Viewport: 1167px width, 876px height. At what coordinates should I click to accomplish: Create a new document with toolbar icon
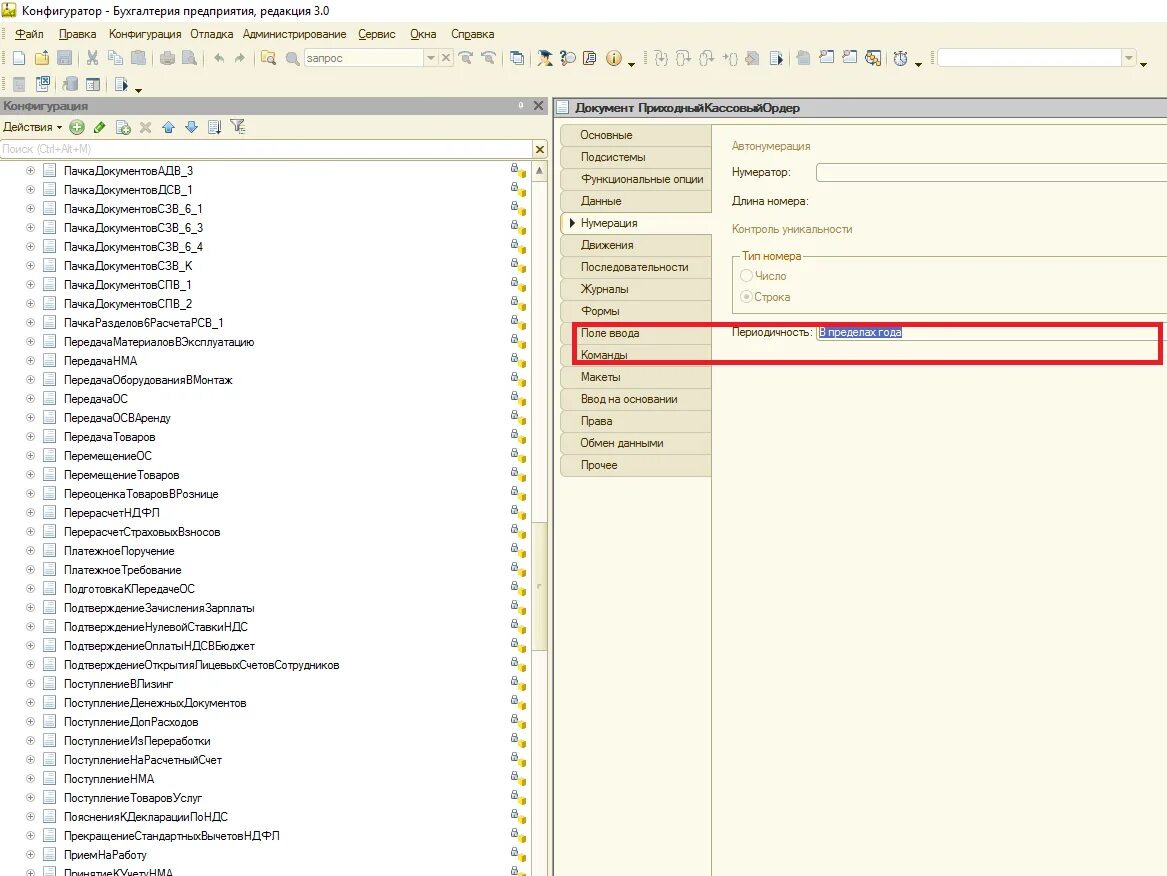click(19, 58)
